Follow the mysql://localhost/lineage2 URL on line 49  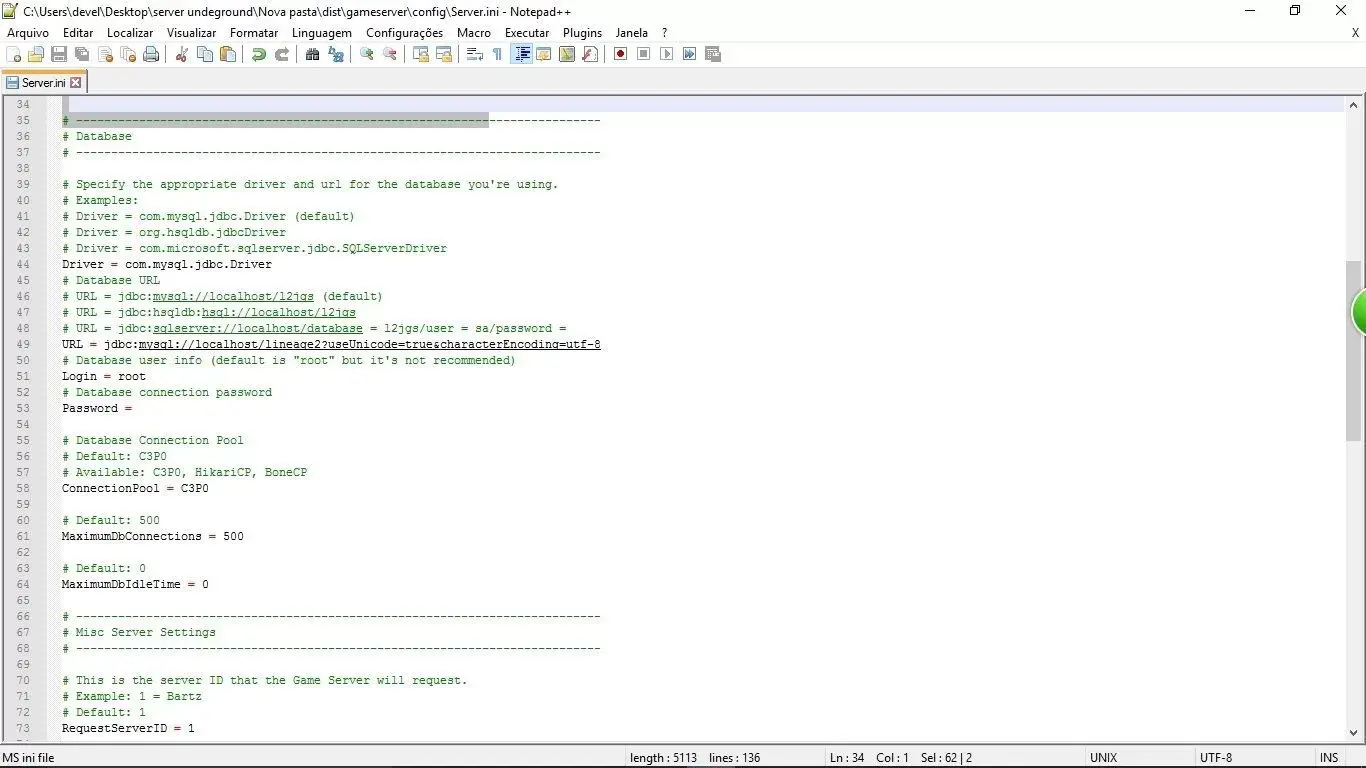point(370,344)
